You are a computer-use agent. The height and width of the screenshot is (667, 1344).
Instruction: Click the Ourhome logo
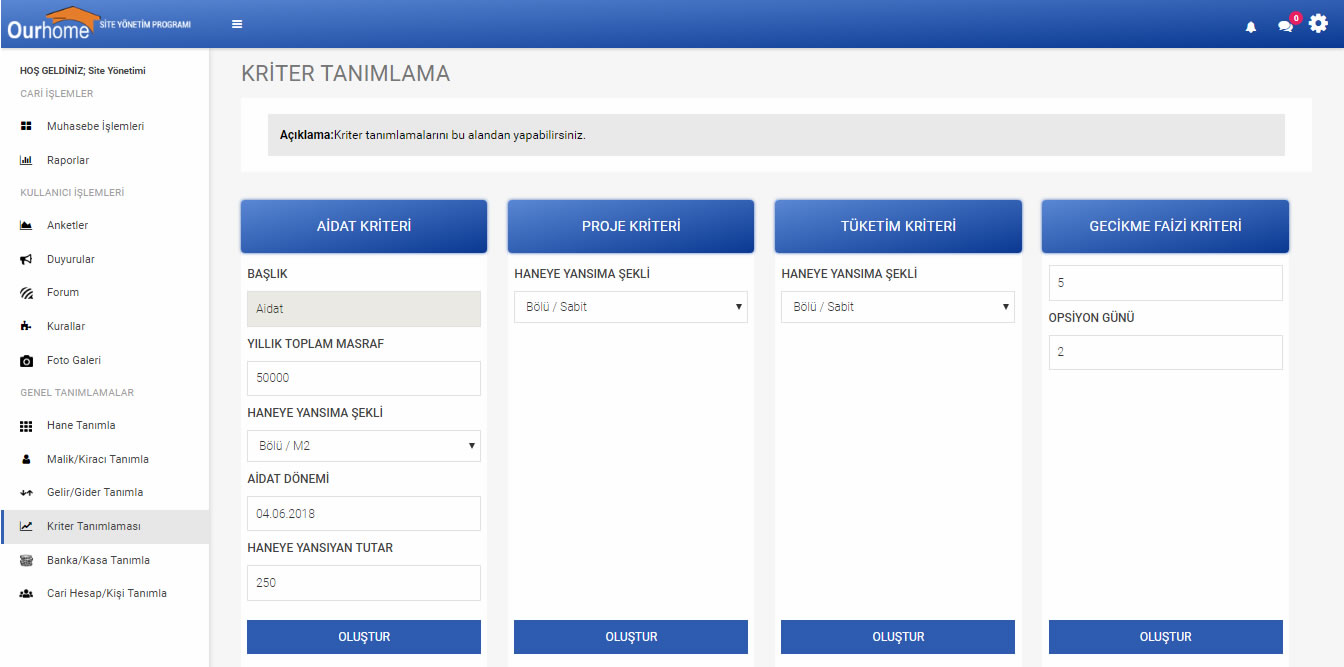55,24
